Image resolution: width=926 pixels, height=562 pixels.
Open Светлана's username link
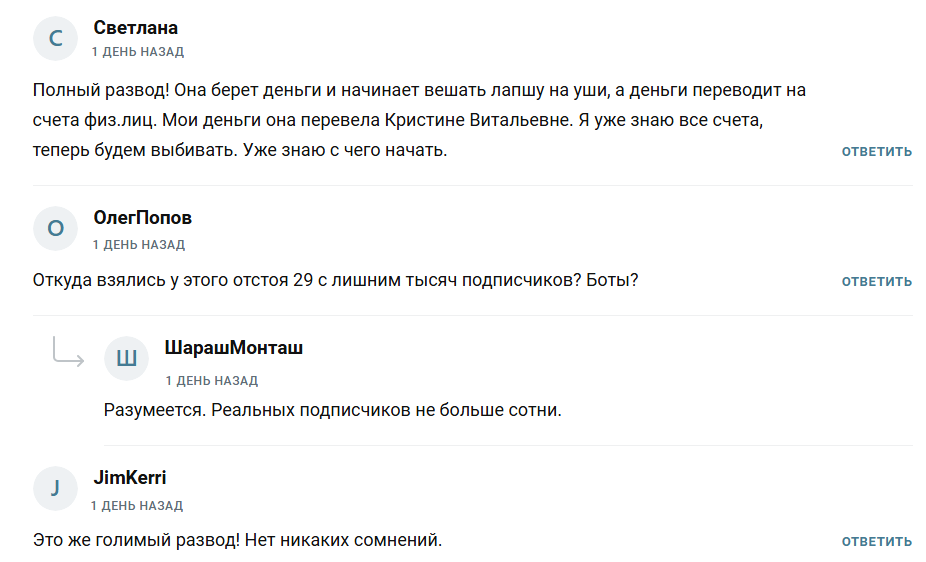[x=136, y=28]
